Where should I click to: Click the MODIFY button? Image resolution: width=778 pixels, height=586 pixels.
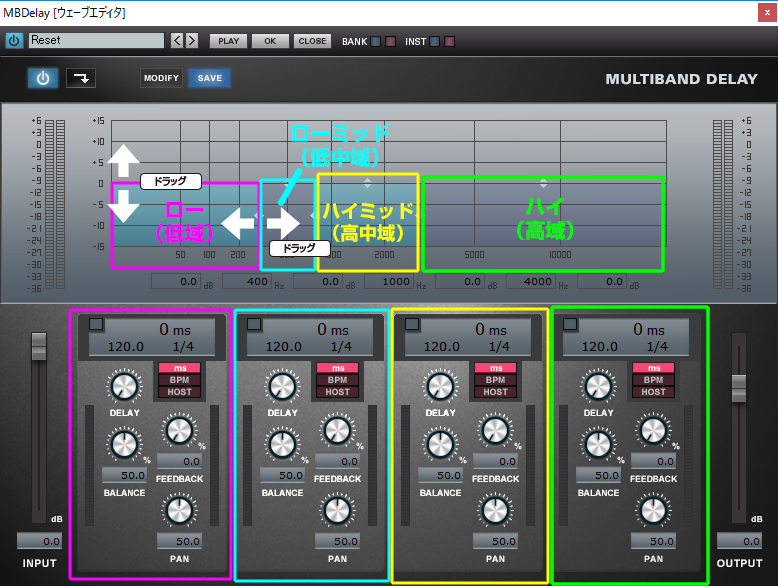(161, 78)
